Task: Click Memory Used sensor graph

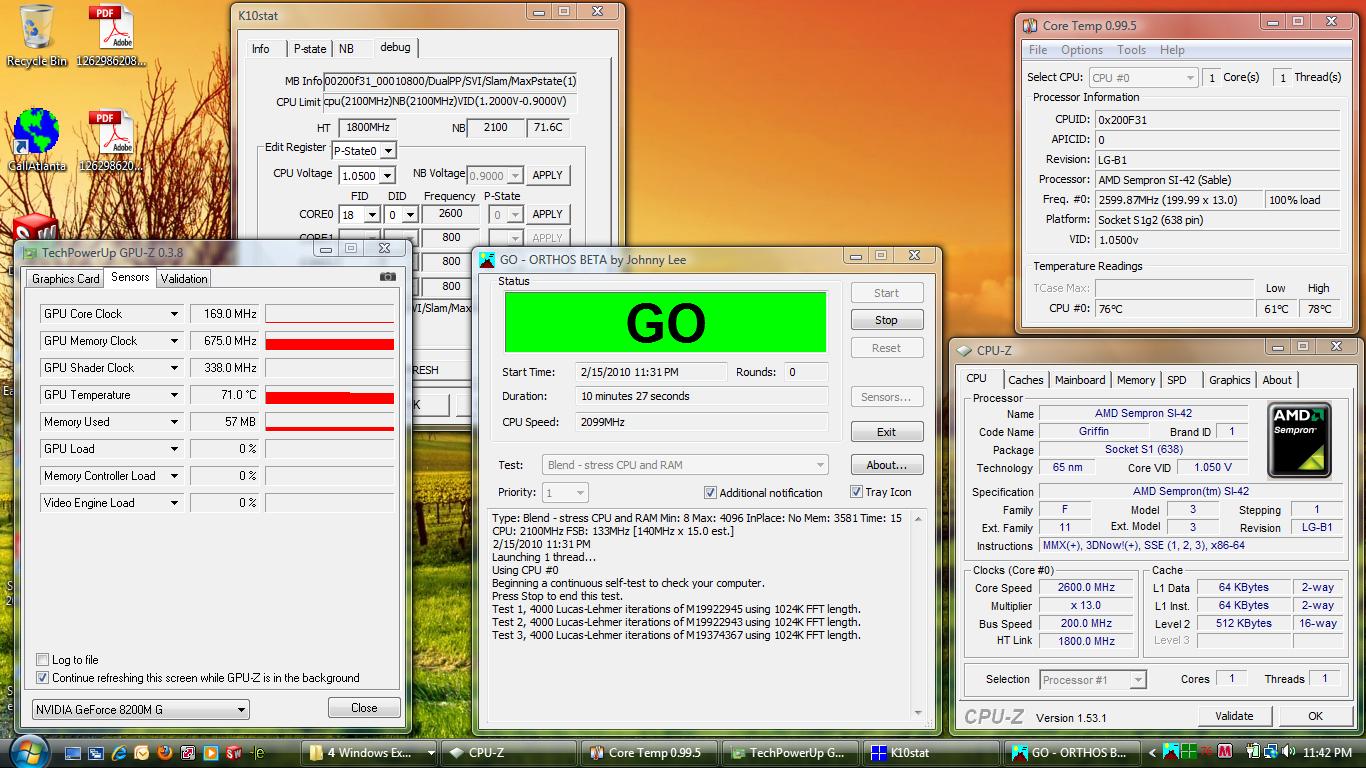Action: tap(329, 422)
